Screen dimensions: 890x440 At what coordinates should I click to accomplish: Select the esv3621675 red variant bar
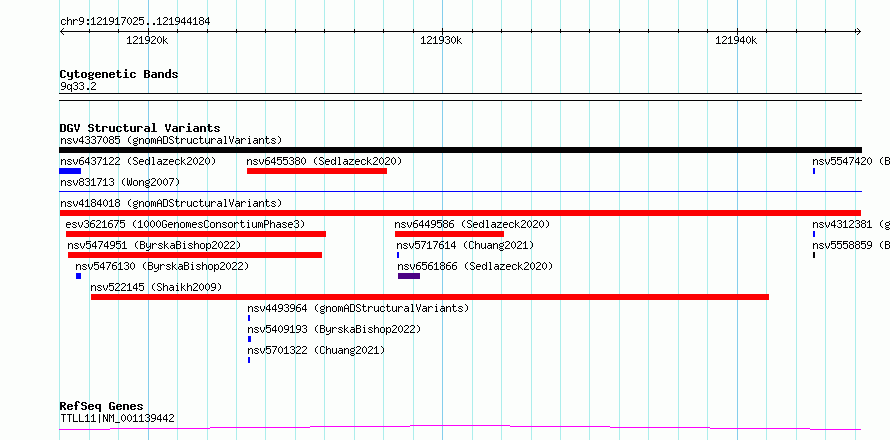click(x=196, y=234)
